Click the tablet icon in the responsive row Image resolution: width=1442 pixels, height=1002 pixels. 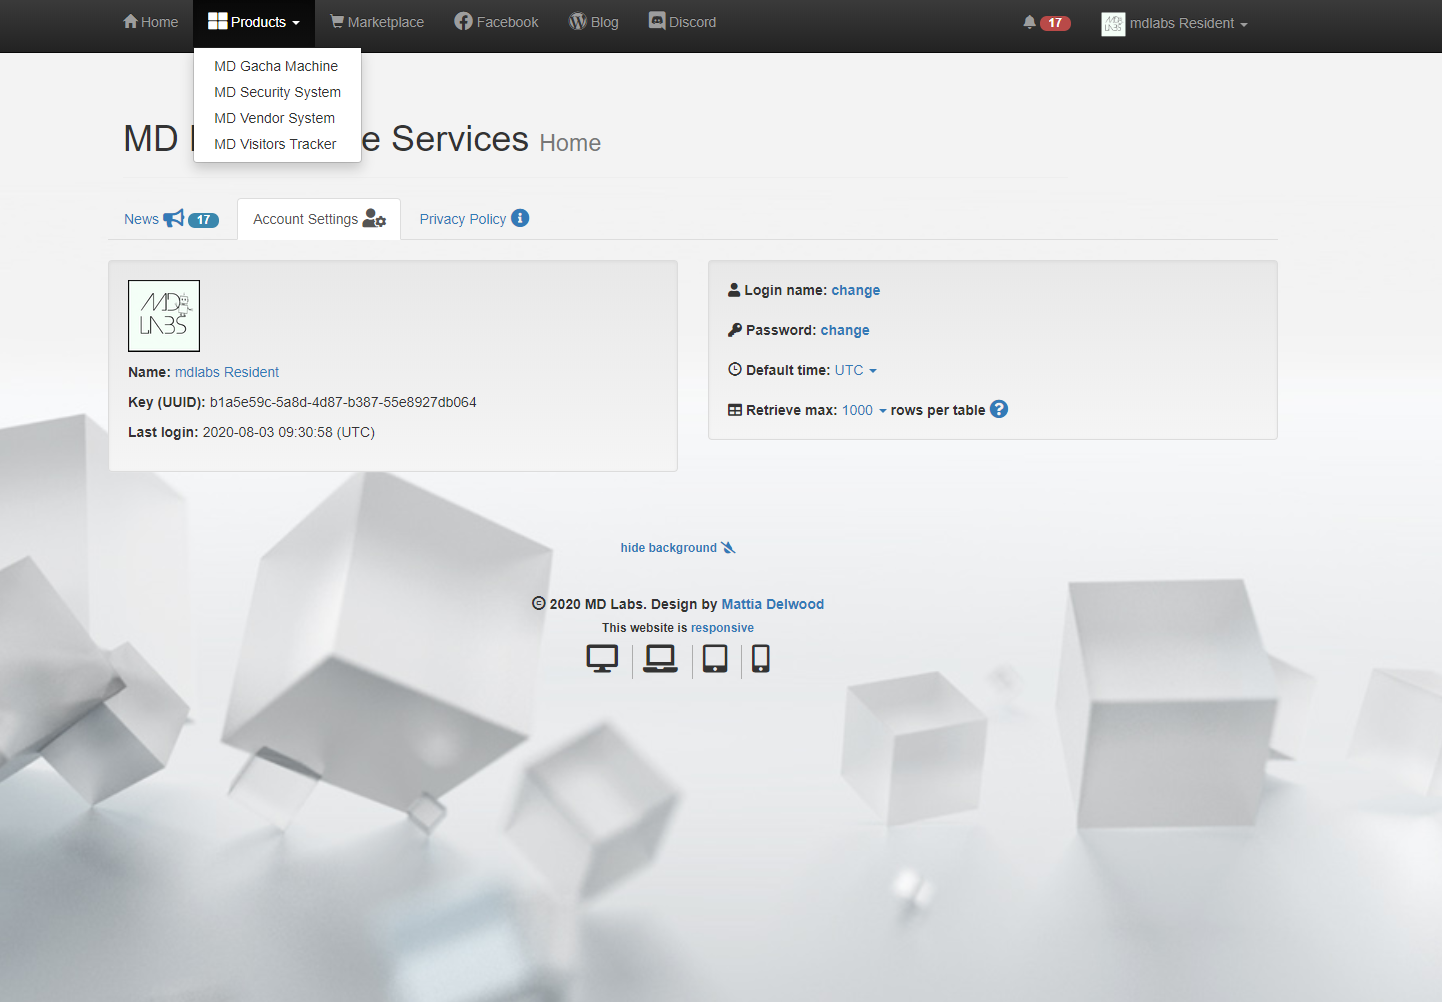[714, 659]
